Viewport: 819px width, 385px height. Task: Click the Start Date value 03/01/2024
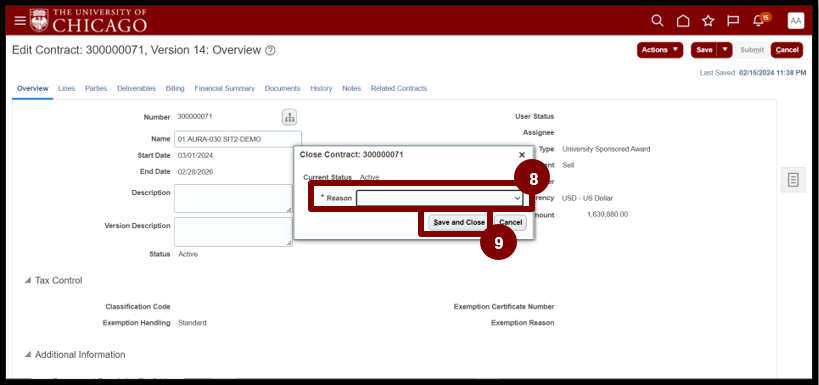pos(195,156)
